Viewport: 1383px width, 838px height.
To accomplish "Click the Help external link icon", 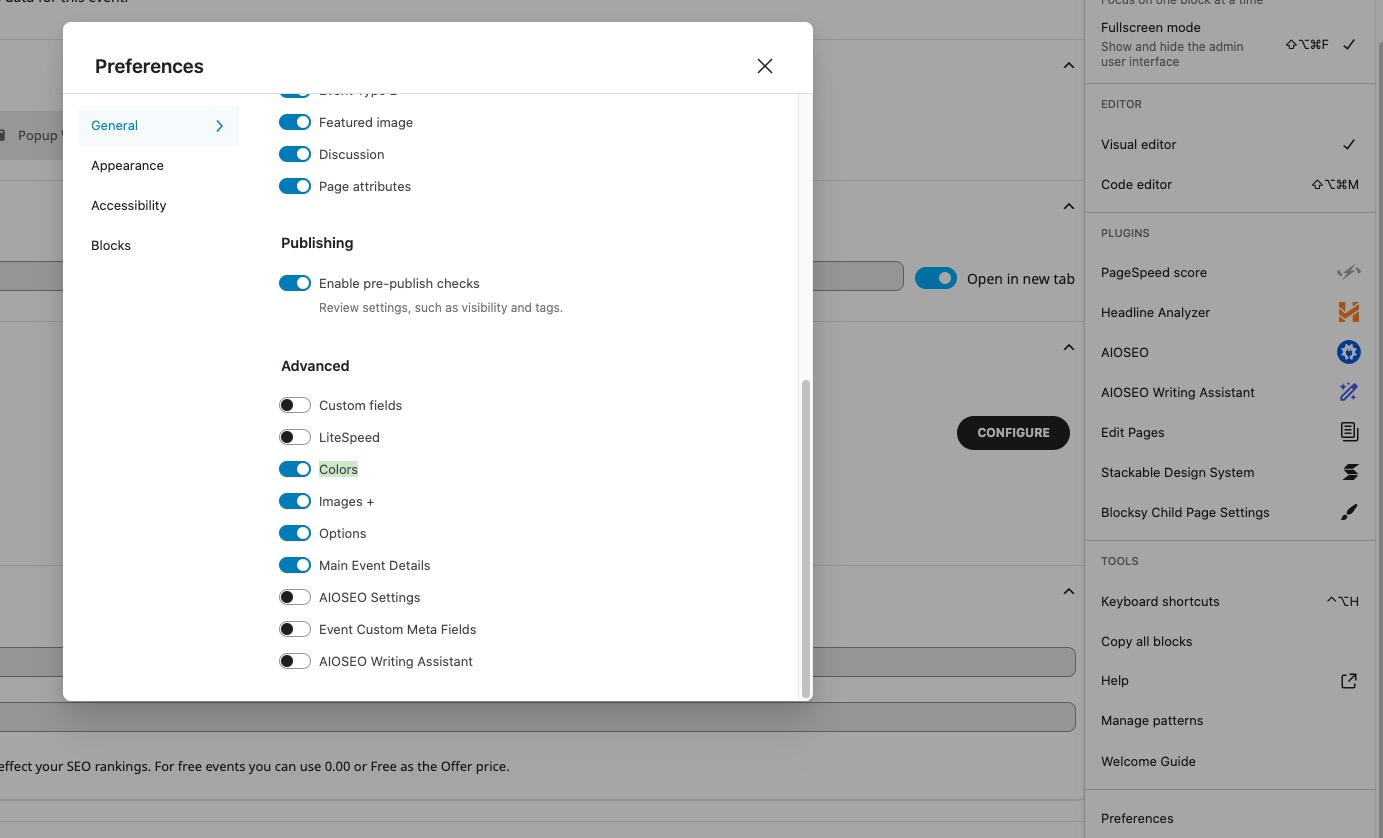I will [1349, 681].
